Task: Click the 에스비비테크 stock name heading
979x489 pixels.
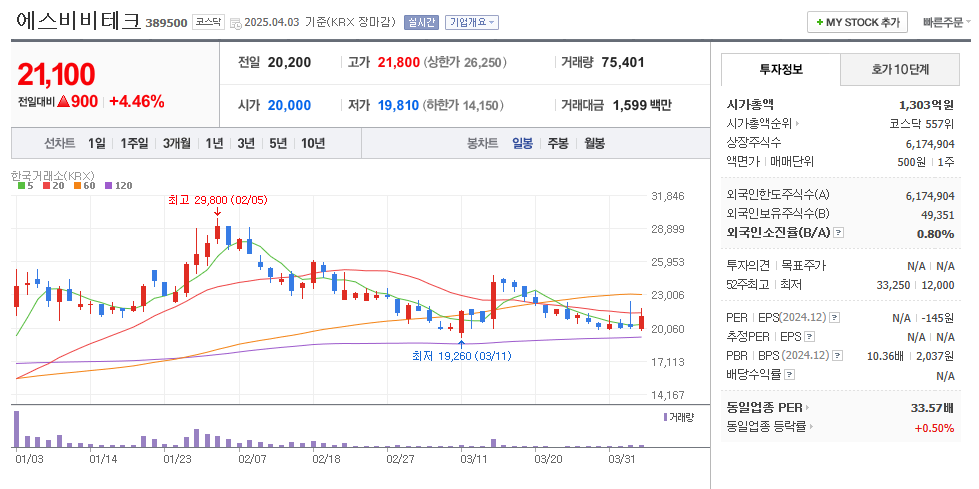Action: (x=79, y=21)
